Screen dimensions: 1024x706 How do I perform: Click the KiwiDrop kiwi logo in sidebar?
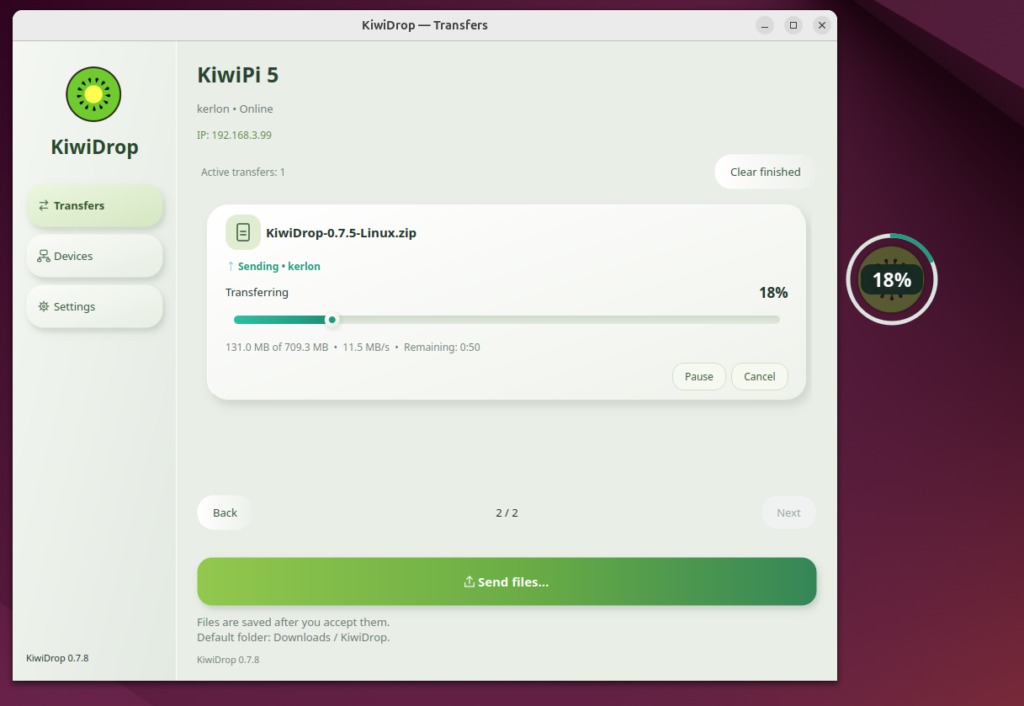93,94
